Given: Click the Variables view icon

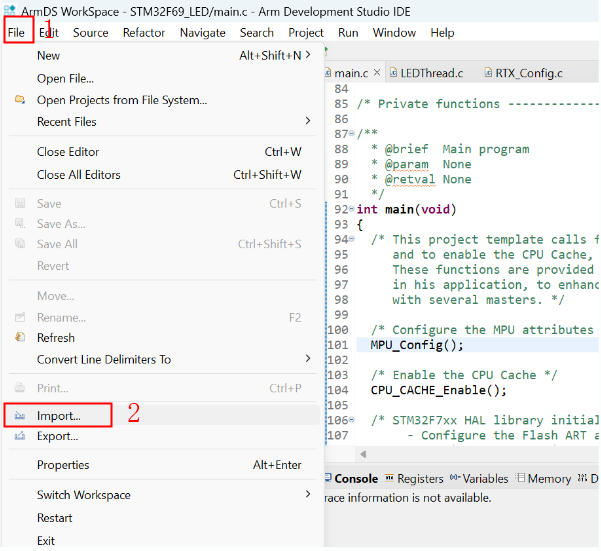Looking at the screenshot, I should point(455,479).
